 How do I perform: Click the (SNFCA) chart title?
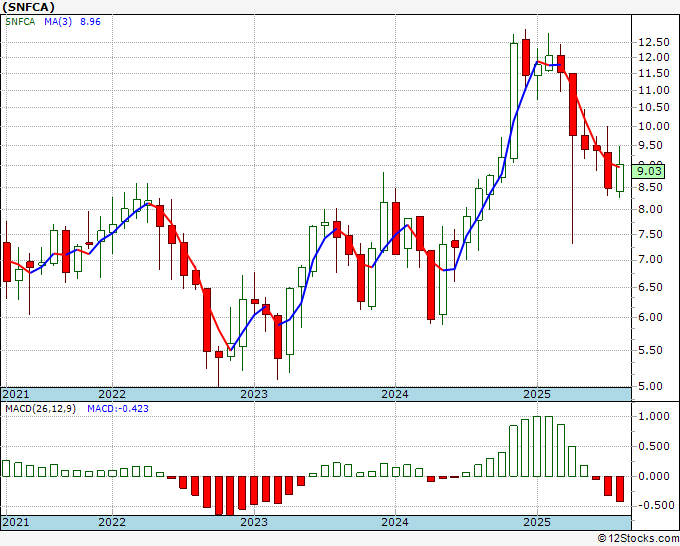pyautogui.click(x=29, y=7)
